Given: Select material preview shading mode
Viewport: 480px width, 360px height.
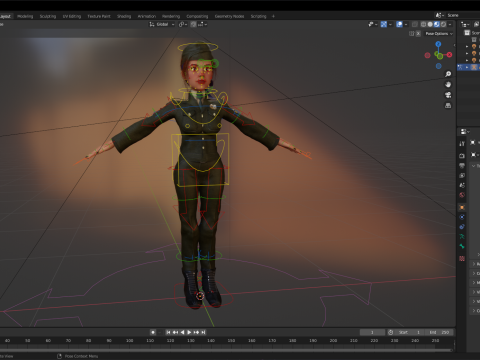Looking at the screenshot, I should [437, 24].
